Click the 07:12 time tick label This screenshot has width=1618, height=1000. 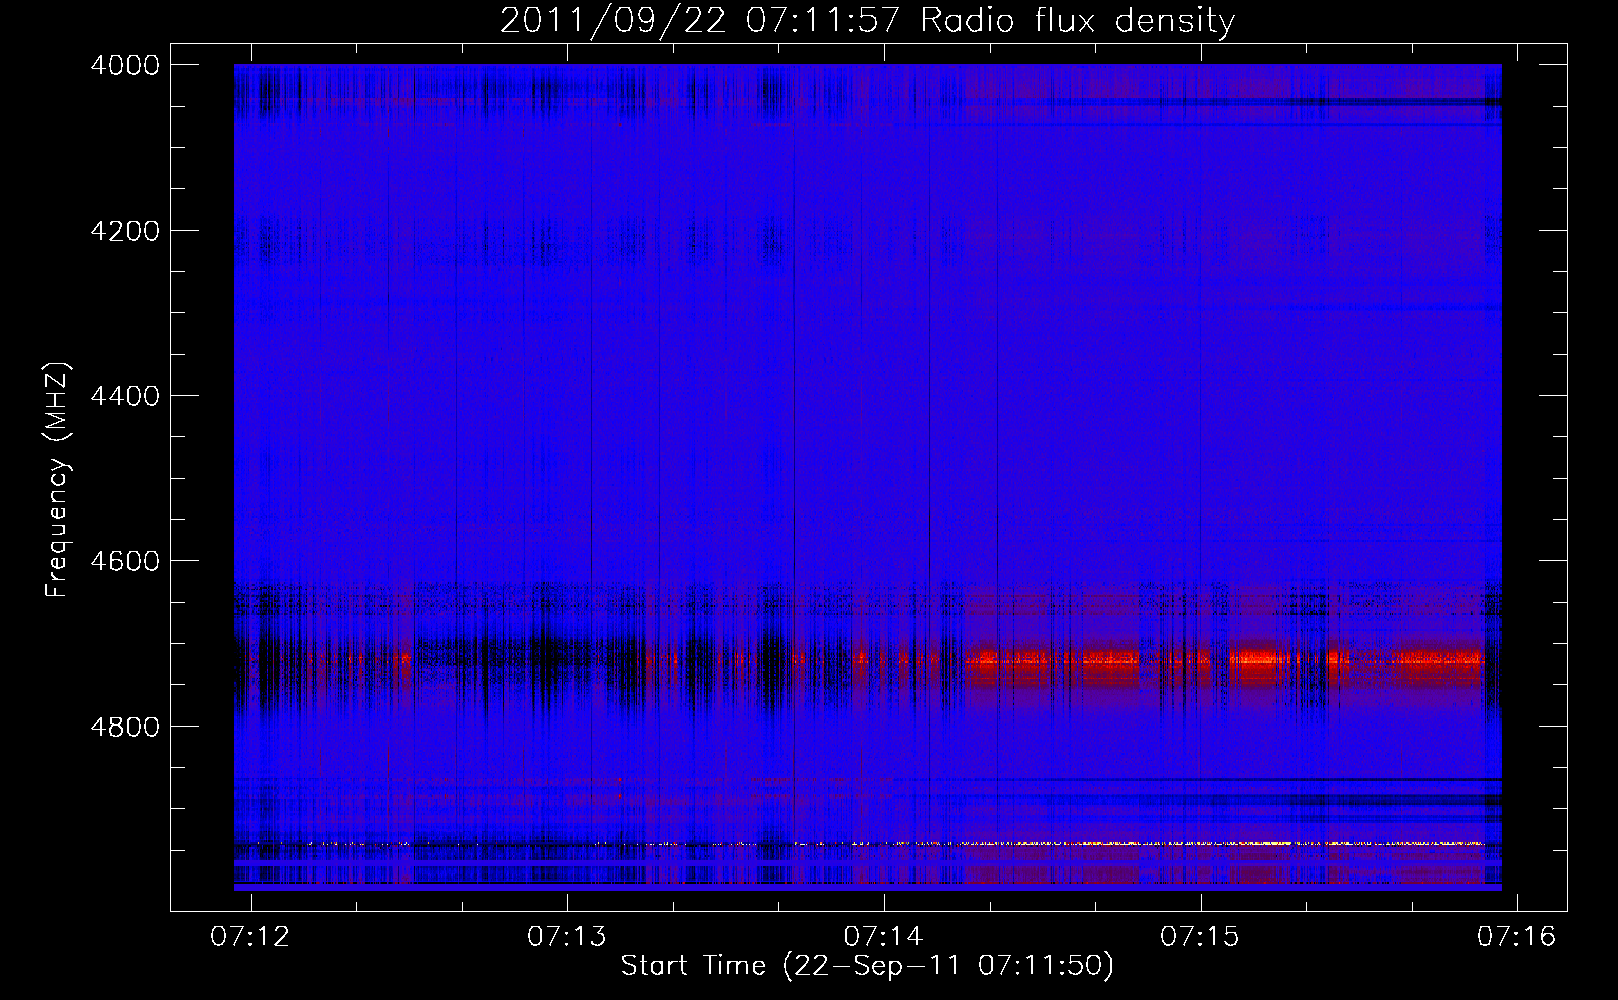coord(250,936)
